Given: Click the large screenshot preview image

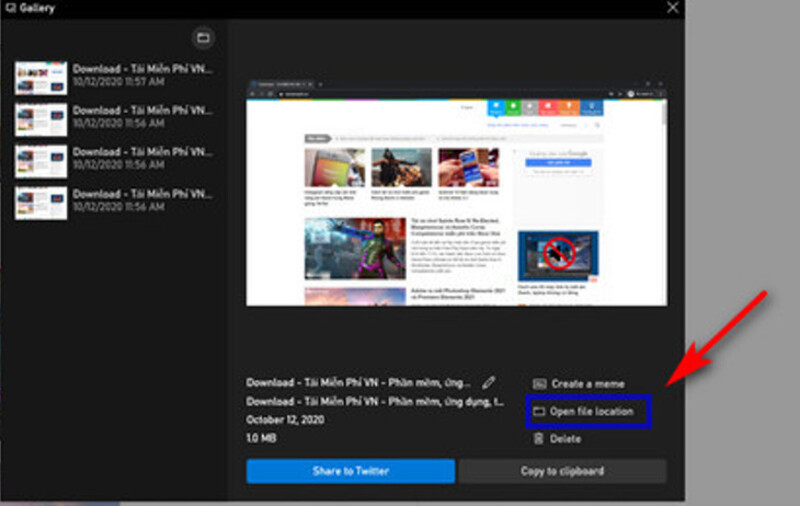Looking at the screenshot, I should [x=456, y=192].
